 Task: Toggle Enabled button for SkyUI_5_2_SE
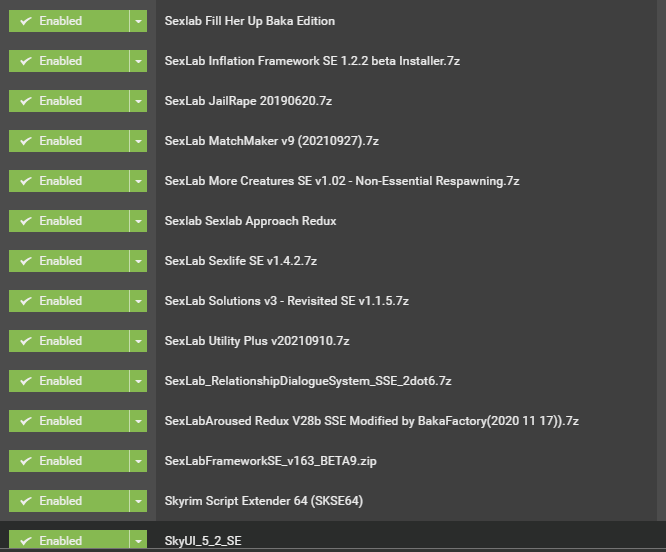coord(69,540)
